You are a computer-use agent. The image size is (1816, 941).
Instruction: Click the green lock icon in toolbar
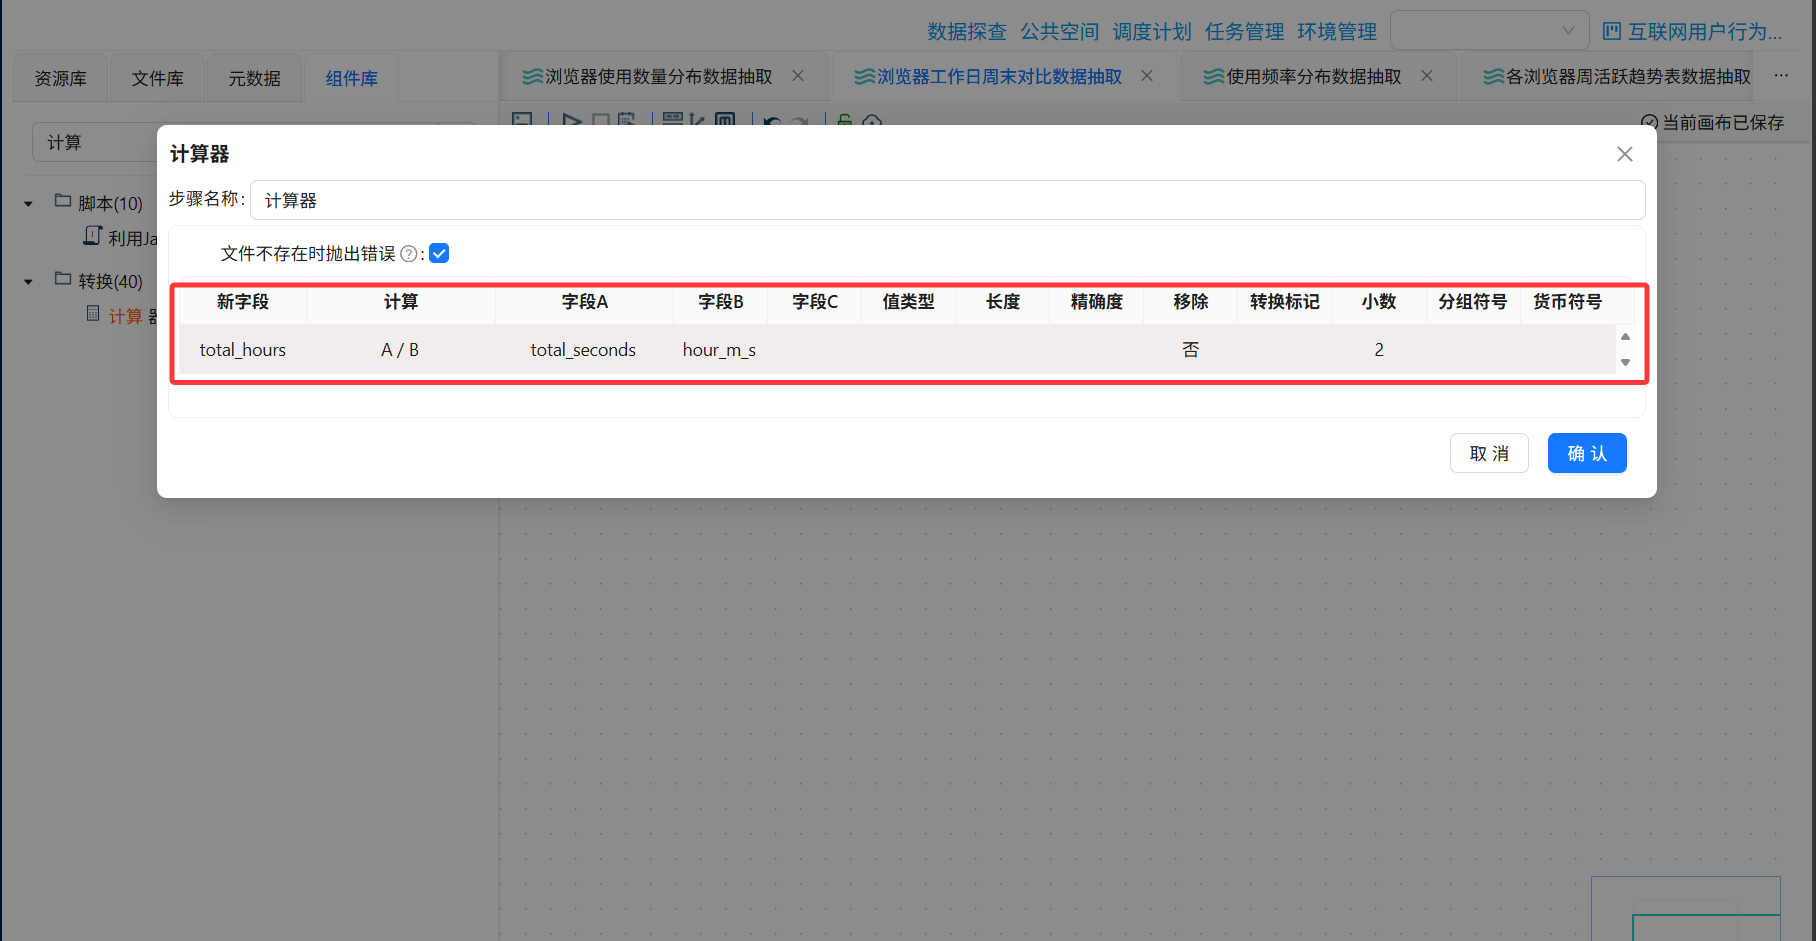(844, 120)
